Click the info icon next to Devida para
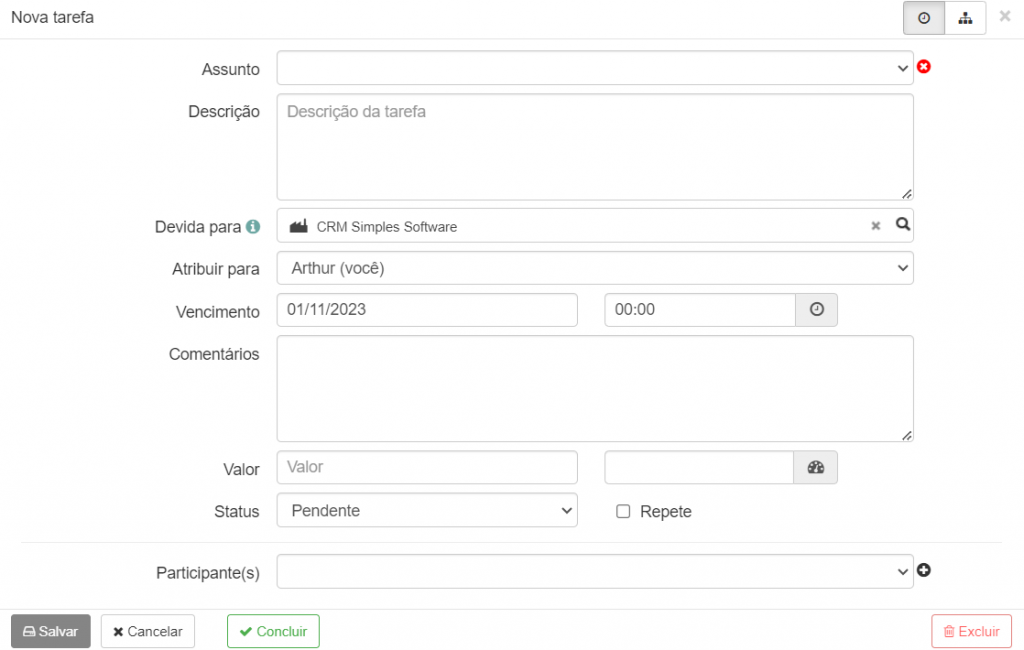 pyautogui.click(x=253, y=227)
